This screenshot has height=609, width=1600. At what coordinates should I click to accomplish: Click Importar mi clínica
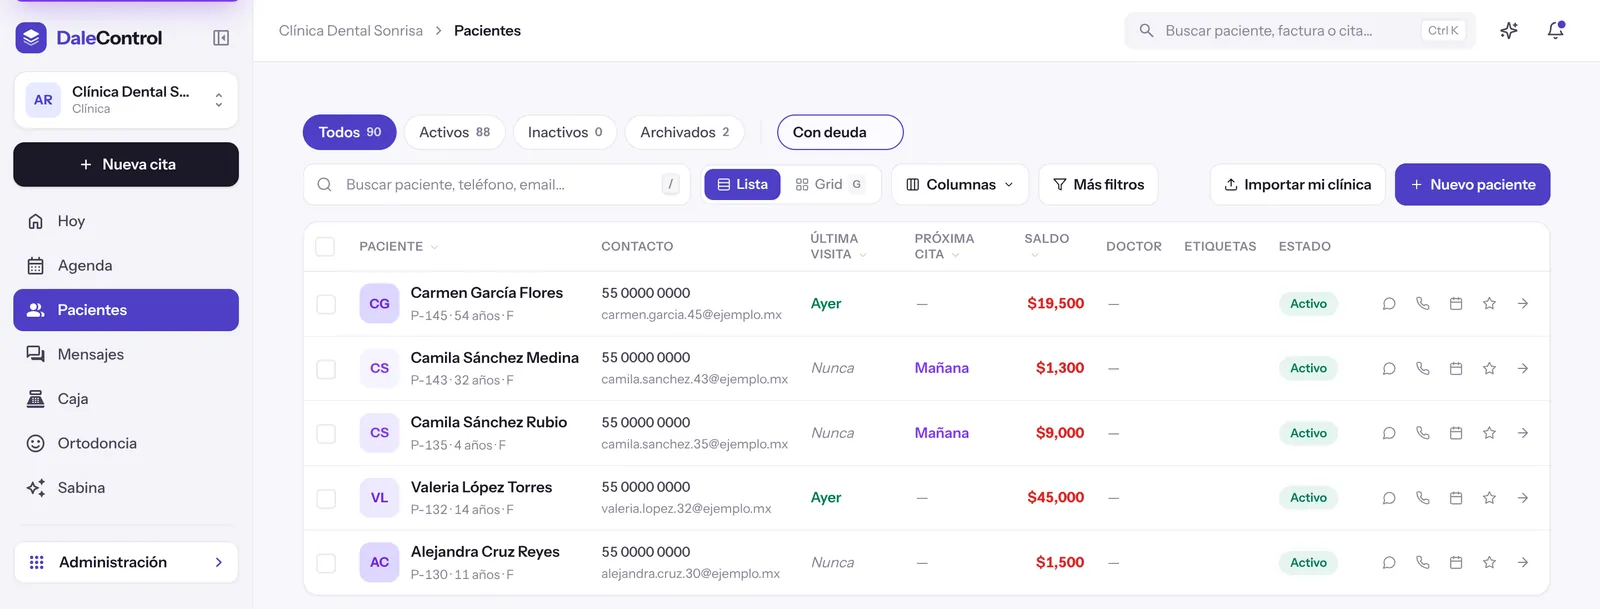(x=1297, y=184)
